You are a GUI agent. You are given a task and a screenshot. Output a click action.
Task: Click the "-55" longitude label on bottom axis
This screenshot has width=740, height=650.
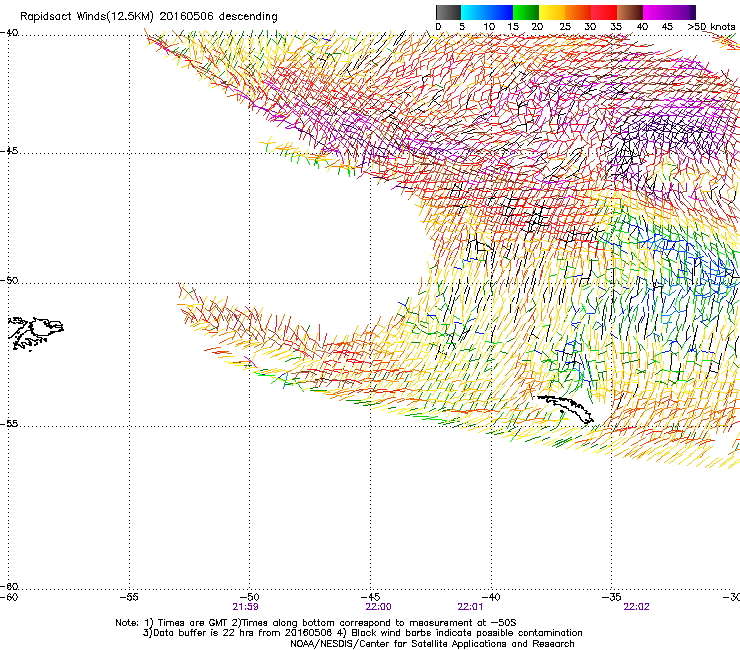coord(129,597)
